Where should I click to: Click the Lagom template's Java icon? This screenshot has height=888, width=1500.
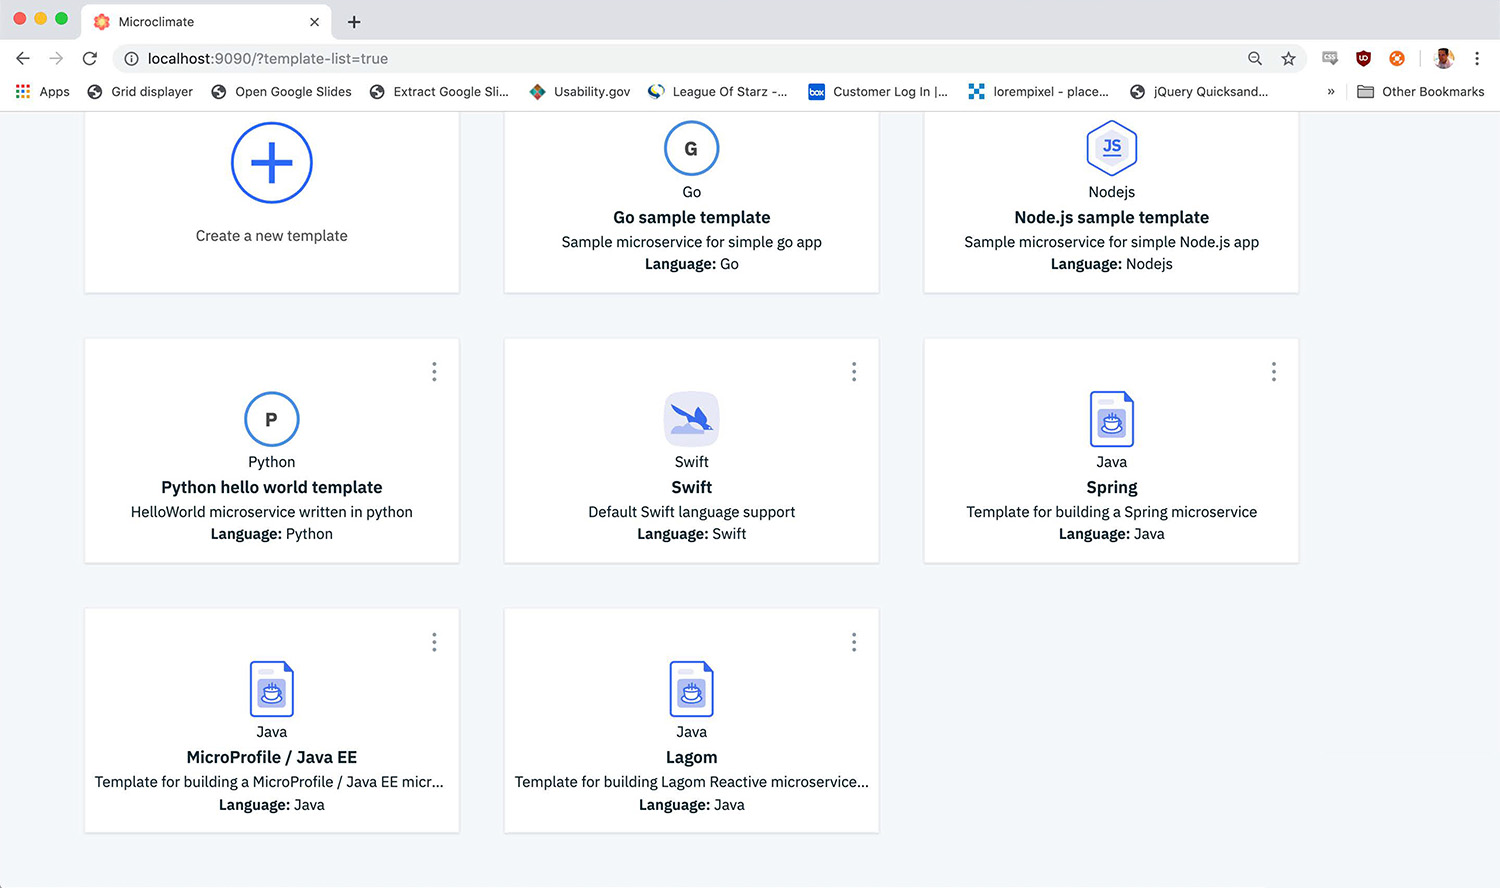coord(691,689)
